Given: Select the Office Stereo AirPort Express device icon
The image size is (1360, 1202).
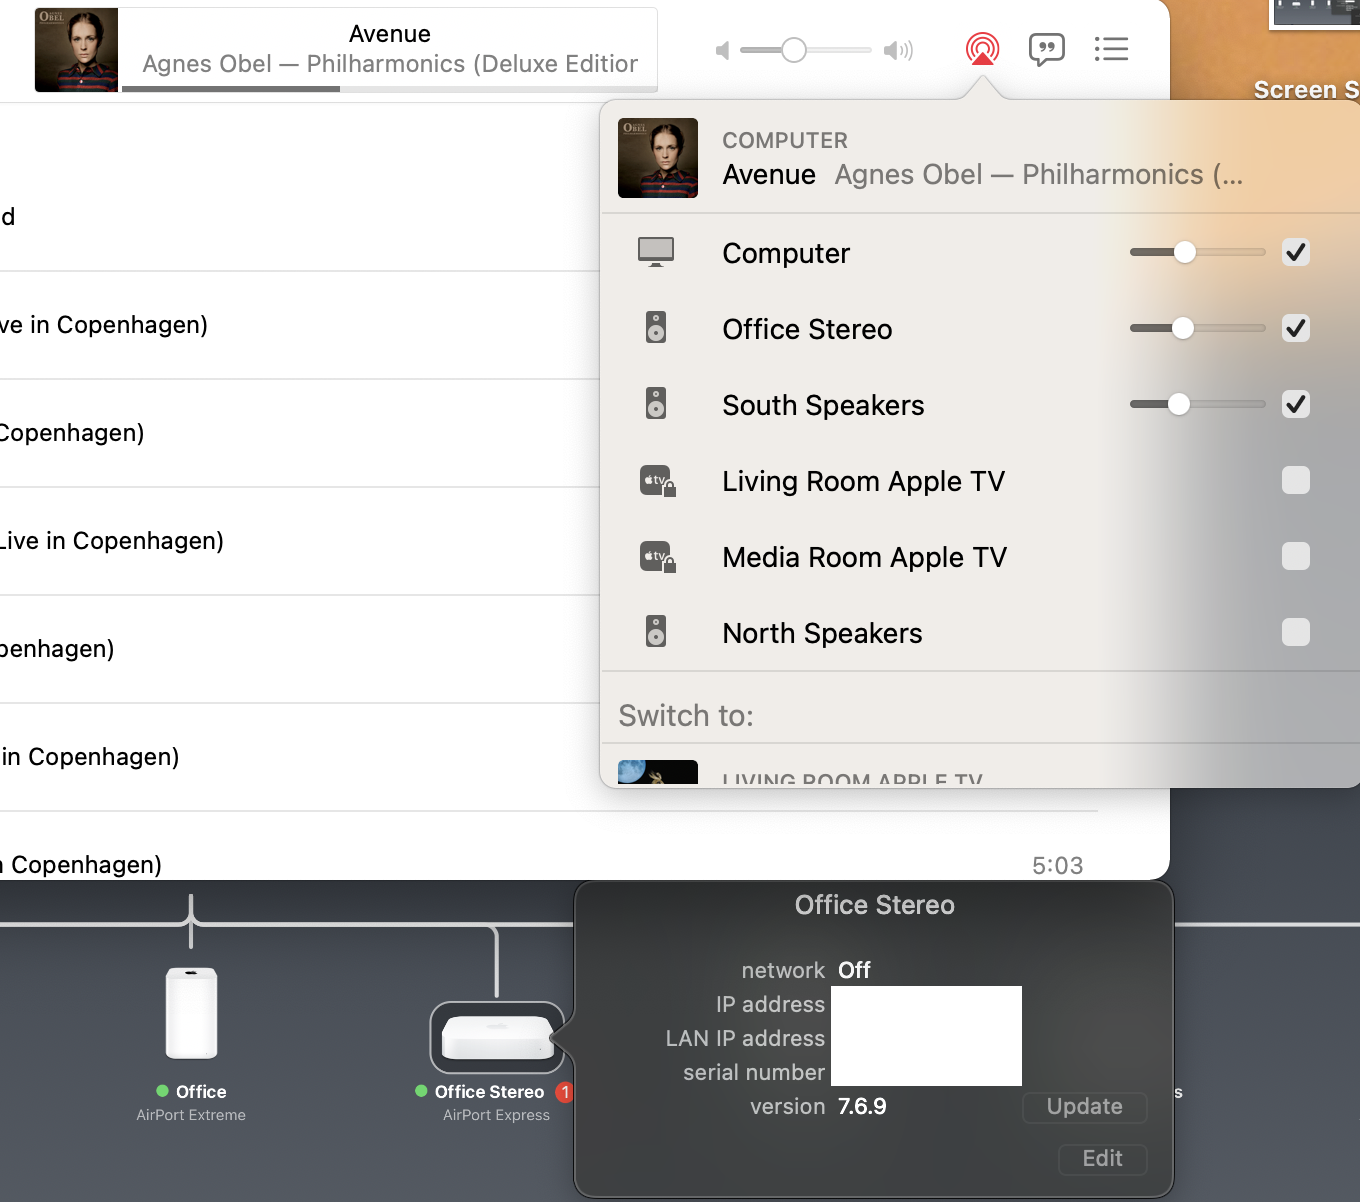Looking at the screenshot, I should click(497, 1037).
